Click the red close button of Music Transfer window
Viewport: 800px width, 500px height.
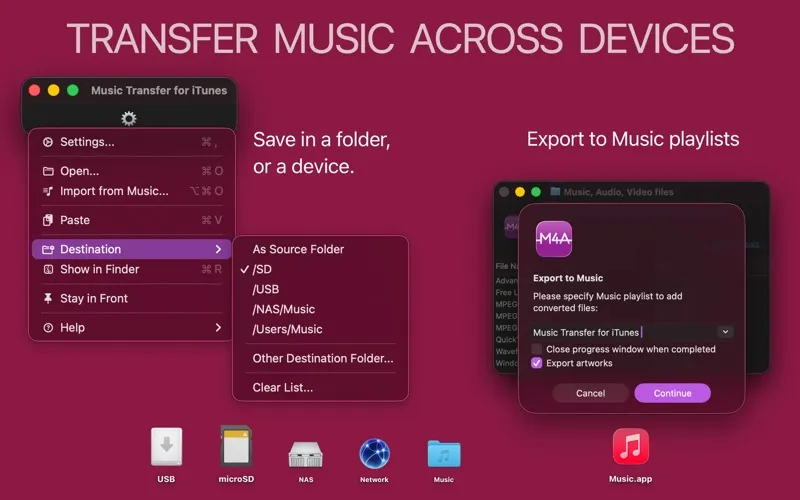(34, 90)
